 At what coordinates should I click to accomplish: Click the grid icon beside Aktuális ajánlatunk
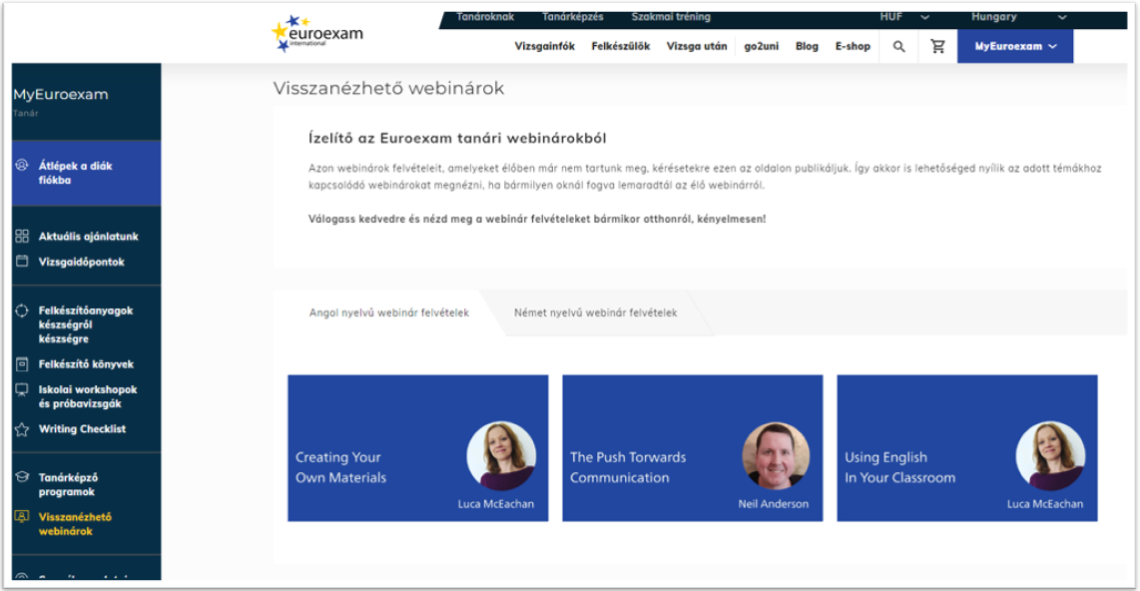tap(23, 236)
